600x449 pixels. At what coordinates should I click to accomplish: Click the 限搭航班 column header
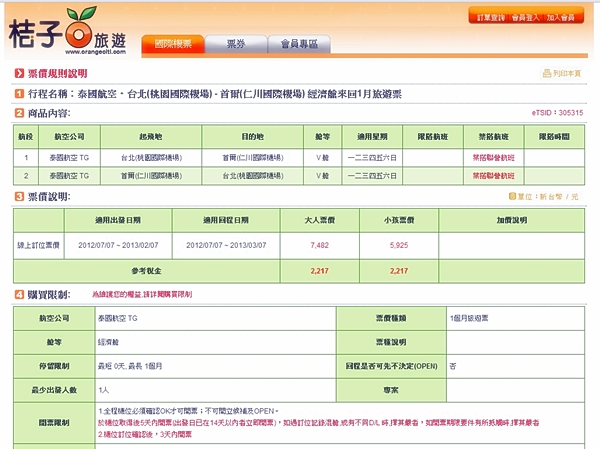433,137
